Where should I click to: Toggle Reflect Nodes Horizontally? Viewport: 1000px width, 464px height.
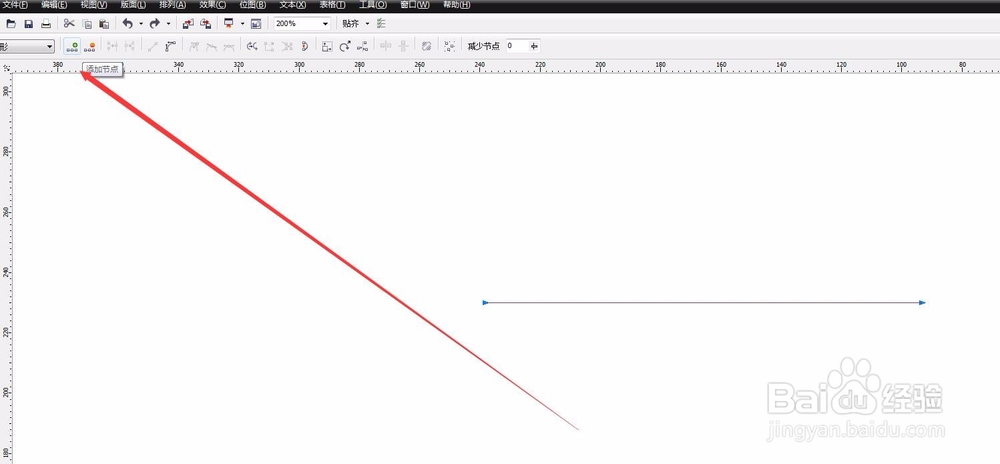pyautogui.click(x=386, y=46)
